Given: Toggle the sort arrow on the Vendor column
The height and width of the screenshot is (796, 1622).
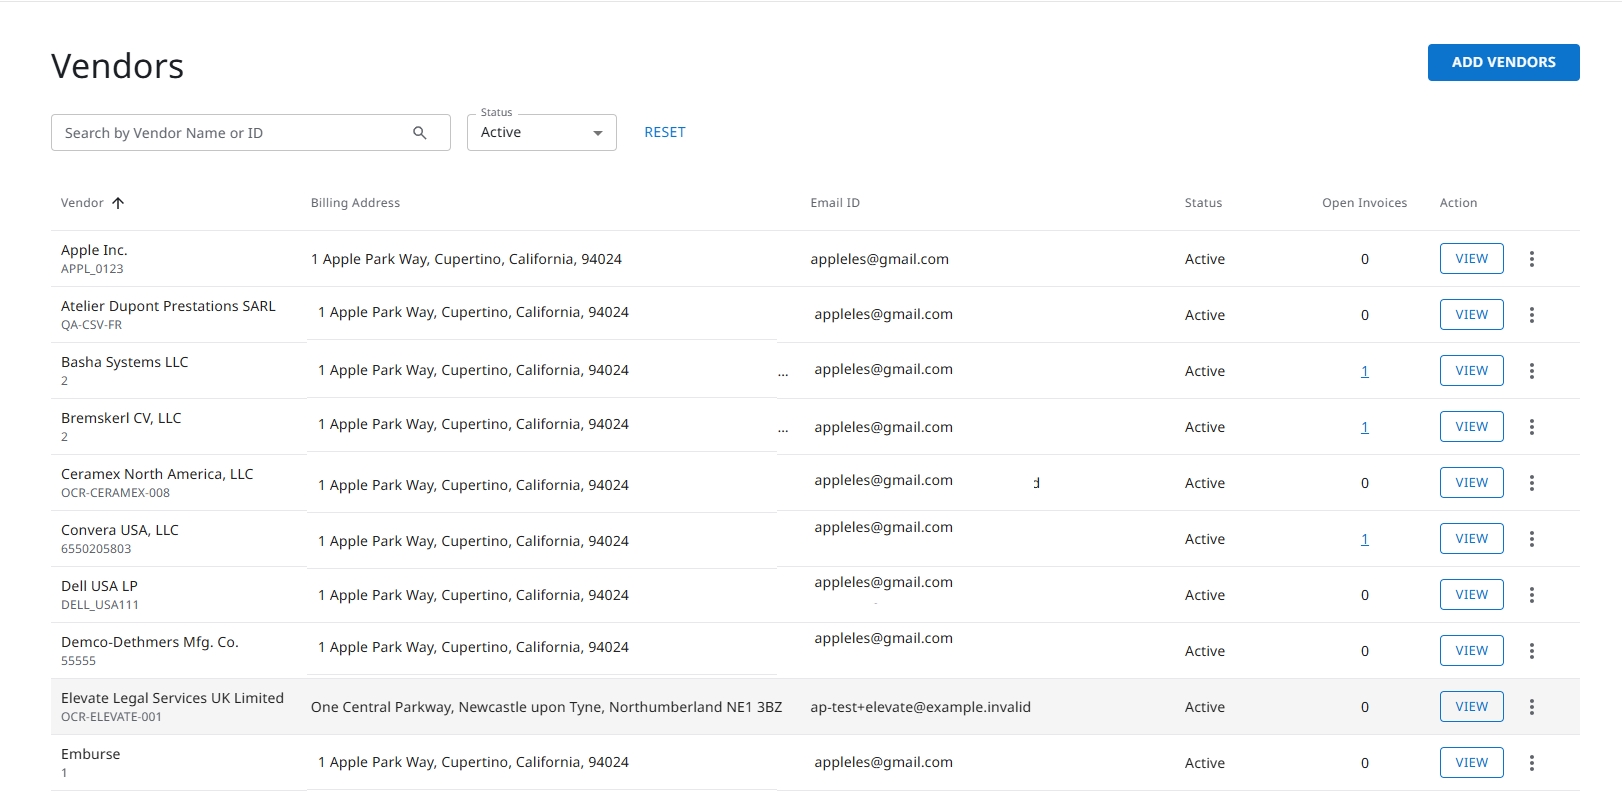Looking at the screenshot, I should [118, 203].
